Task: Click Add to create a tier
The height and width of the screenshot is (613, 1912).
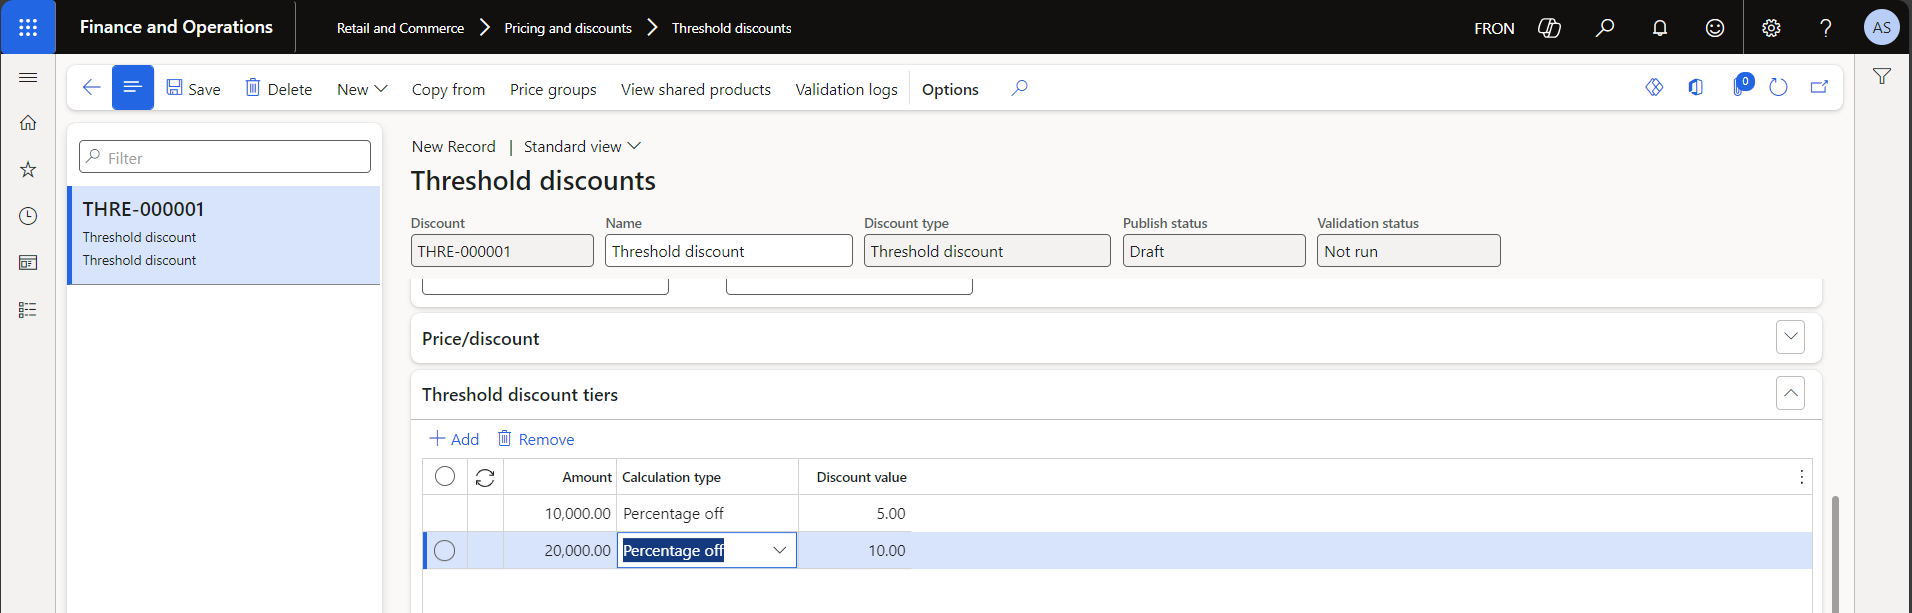Action: [x=454, y=439]
